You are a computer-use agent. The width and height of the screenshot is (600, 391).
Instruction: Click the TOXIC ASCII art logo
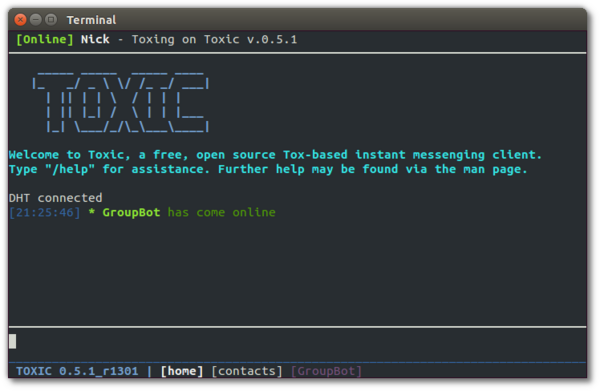click(x=121, y=102)
